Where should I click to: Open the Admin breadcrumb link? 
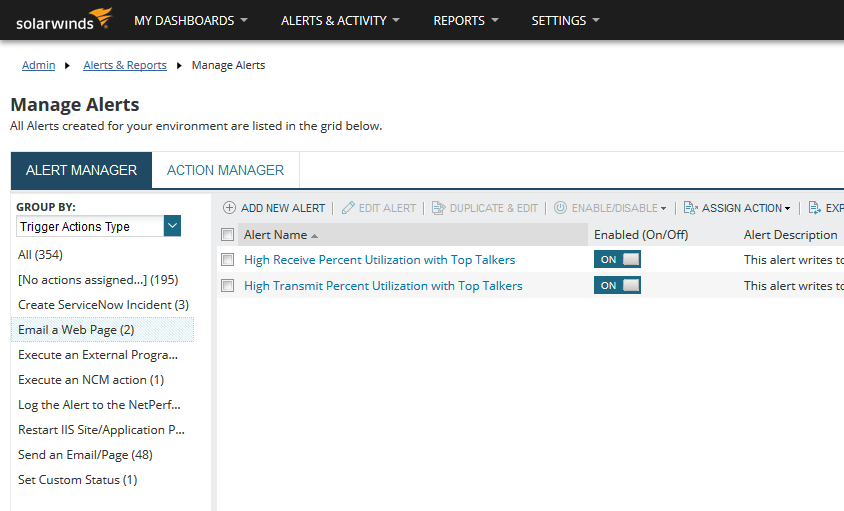tap(39, 65)
